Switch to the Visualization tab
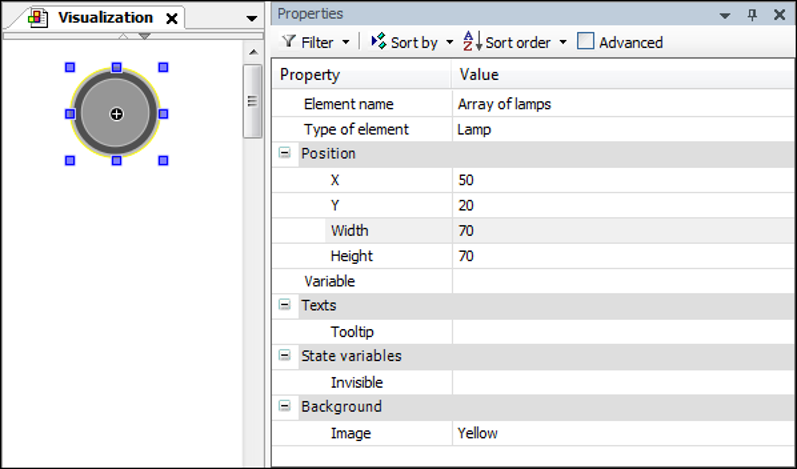 105,18
